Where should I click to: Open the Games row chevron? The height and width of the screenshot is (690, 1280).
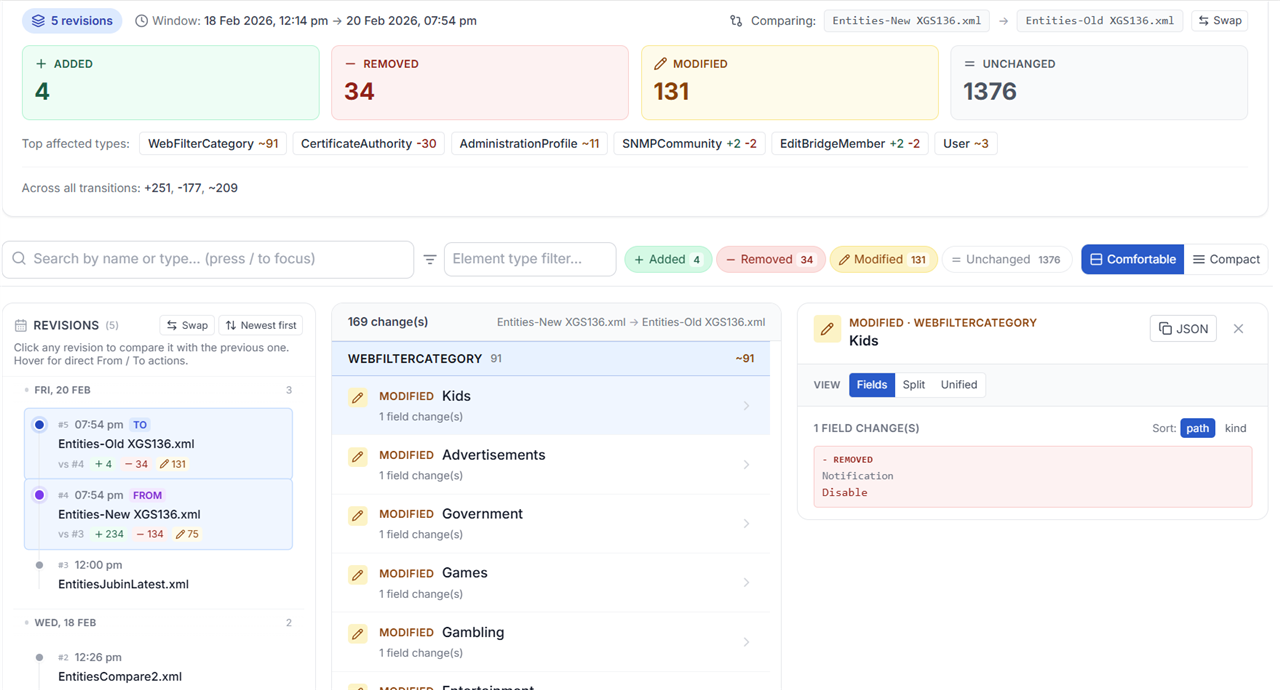pos(746,583)
